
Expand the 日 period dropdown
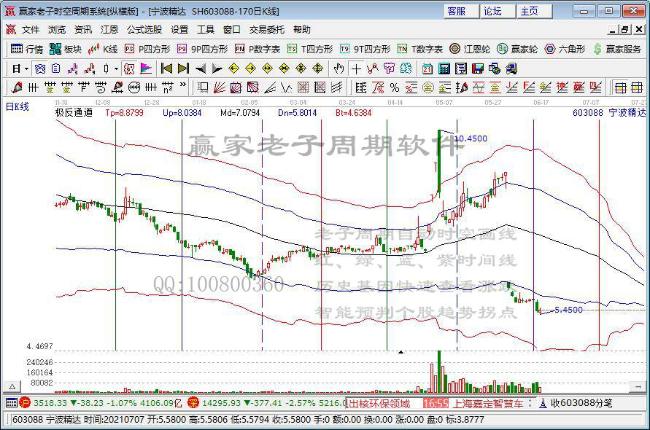pos(27,69)
